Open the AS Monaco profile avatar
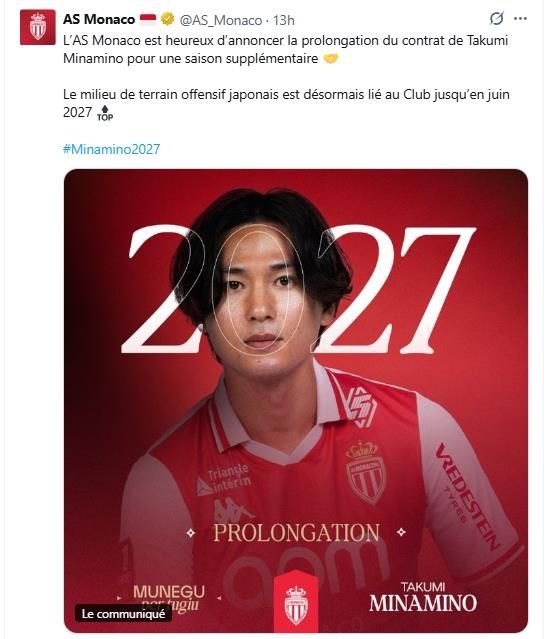Viewport: 556px width, 639px height. tap(38, 27)
